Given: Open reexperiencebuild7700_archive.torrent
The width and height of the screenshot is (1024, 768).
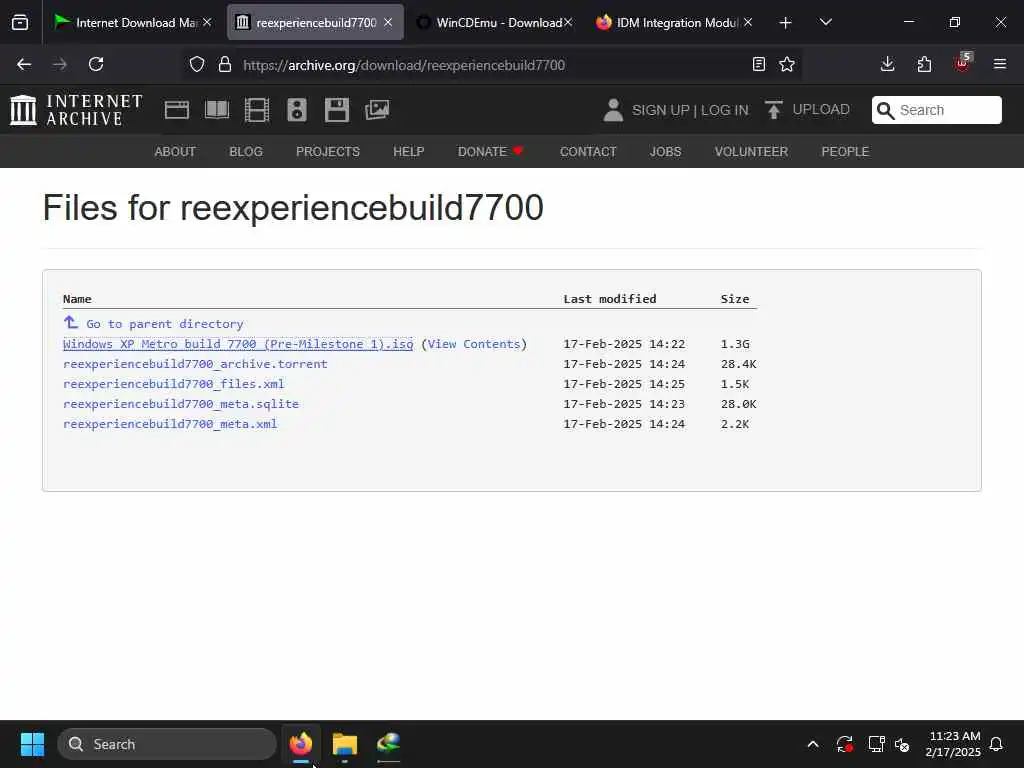Looking at the screenshot, I should [195, 364].
